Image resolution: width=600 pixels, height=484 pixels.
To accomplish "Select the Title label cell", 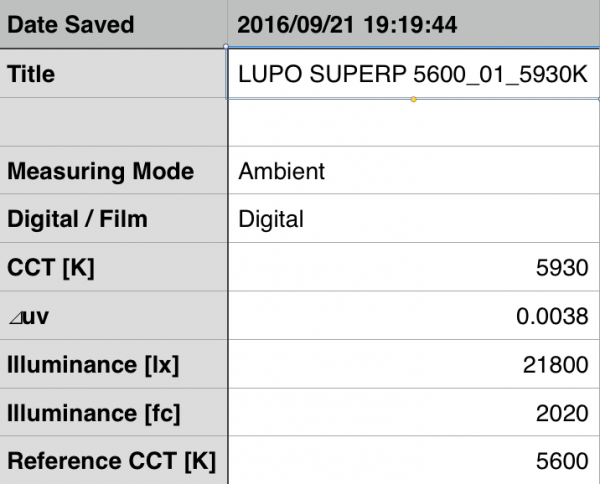I will (x=113, y=74).
